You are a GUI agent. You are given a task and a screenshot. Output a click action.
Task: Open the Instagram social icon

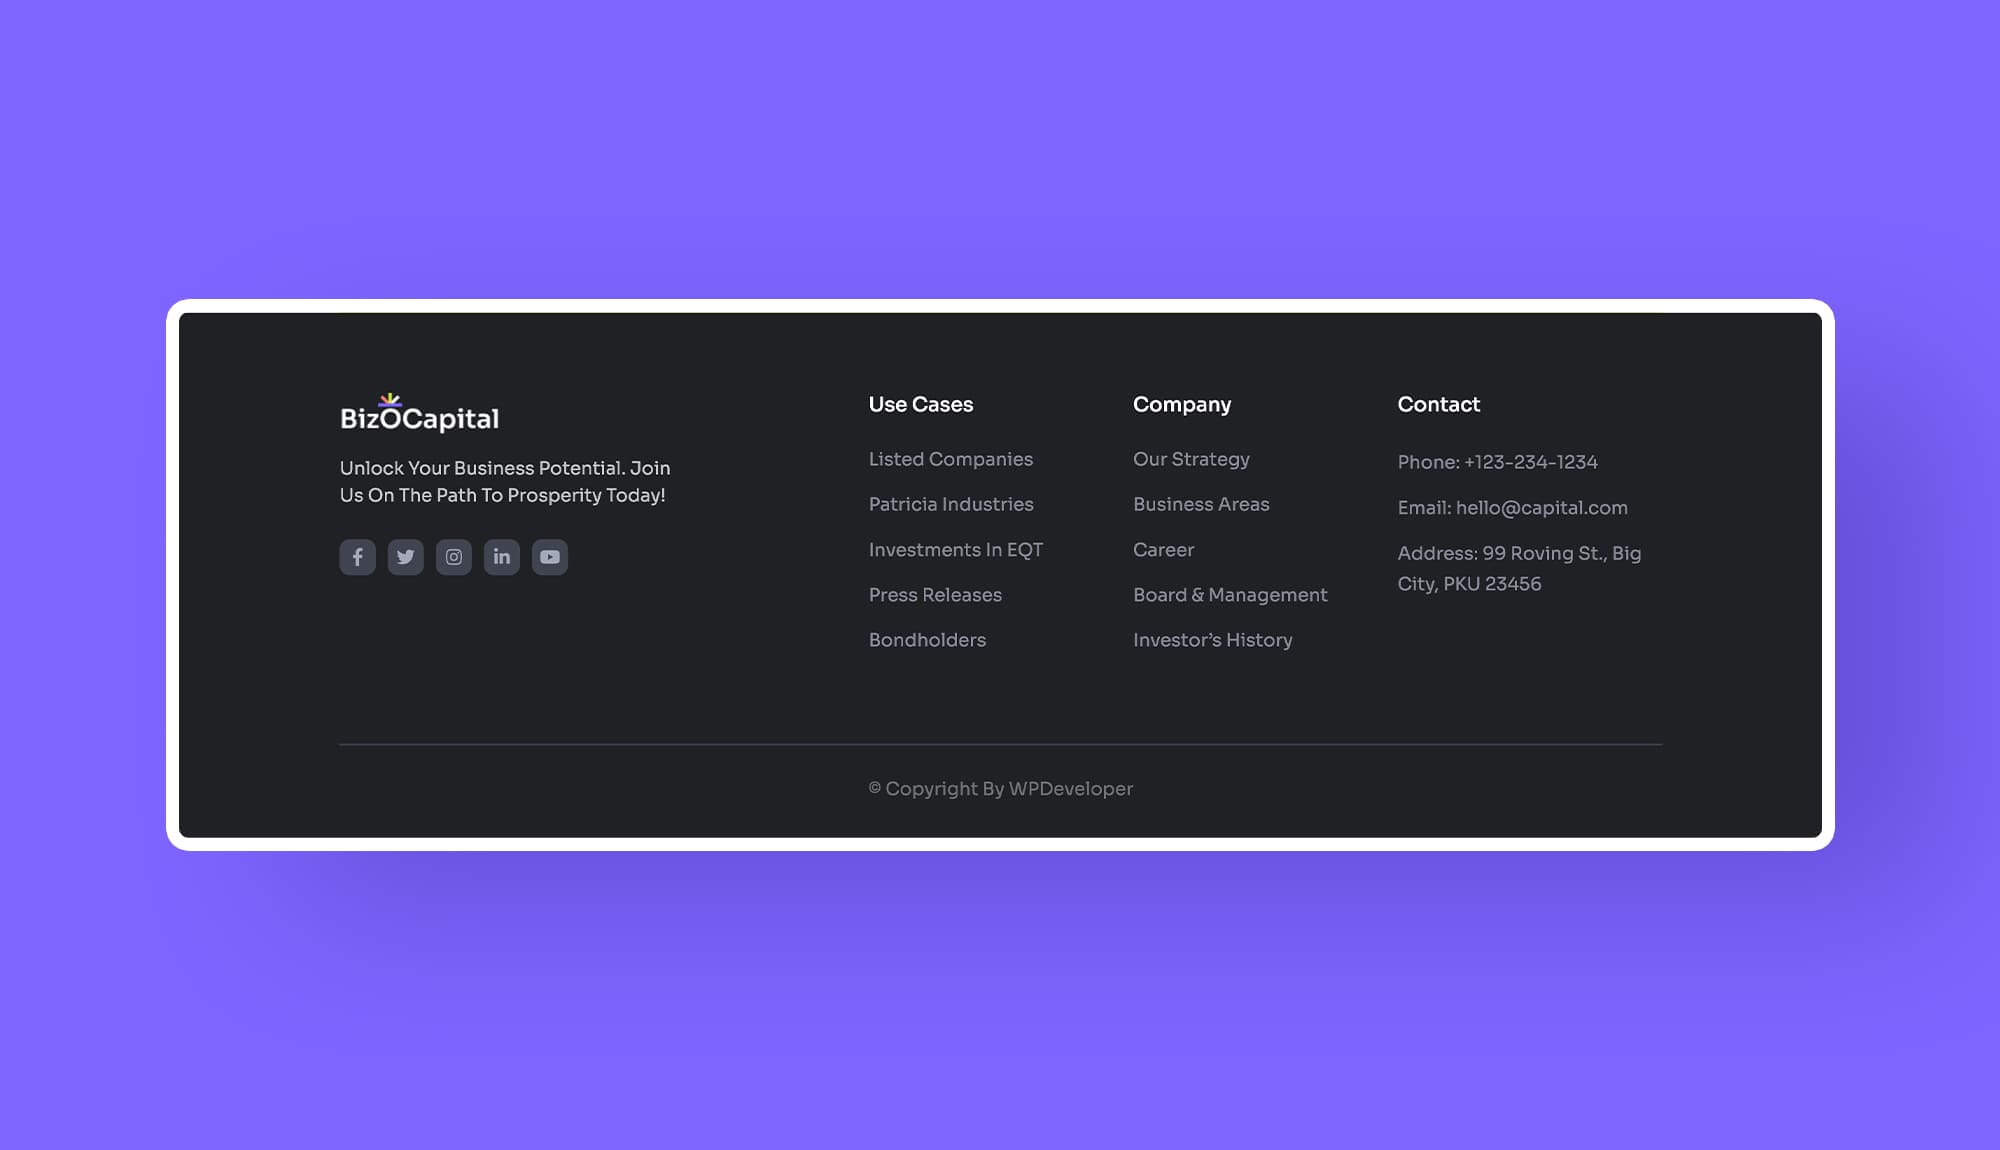click(x=453, y=557)
